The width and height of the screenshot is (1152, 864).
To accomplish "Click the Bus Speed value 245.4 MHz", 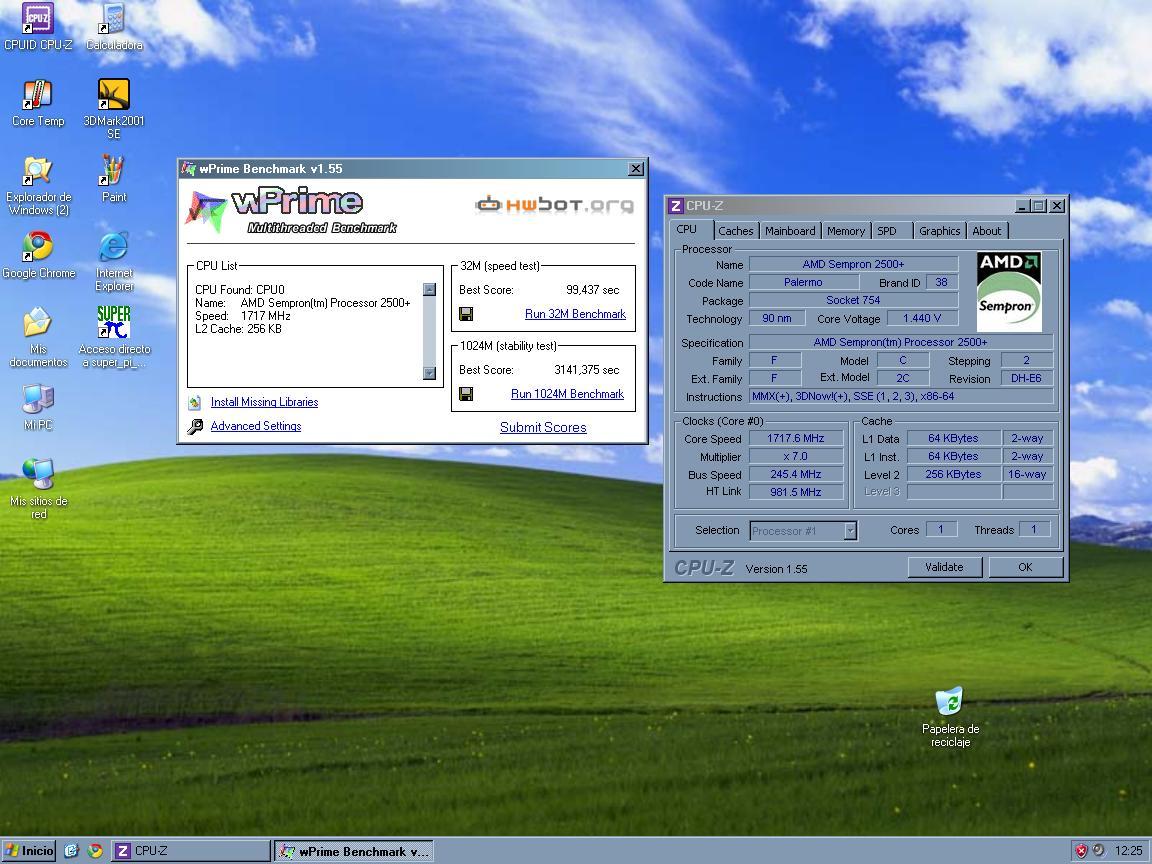I will point(796,475).
